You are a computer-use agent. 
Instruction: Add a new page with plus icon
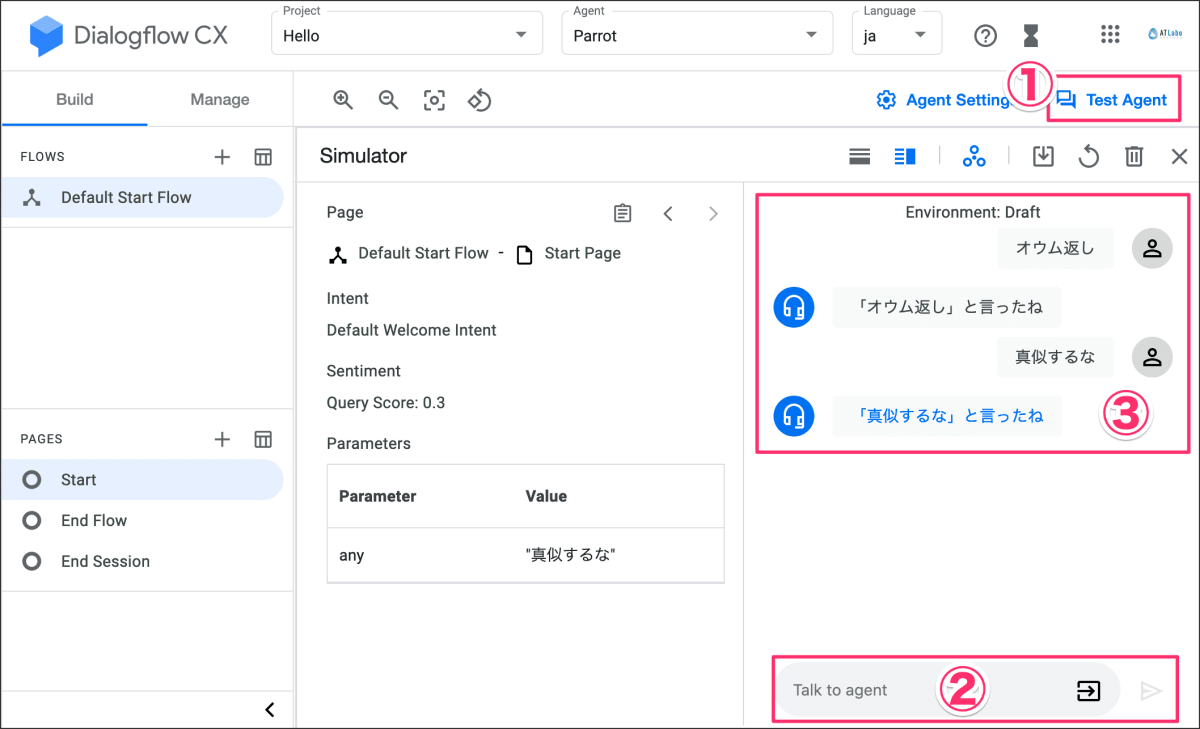pos(222,439)
